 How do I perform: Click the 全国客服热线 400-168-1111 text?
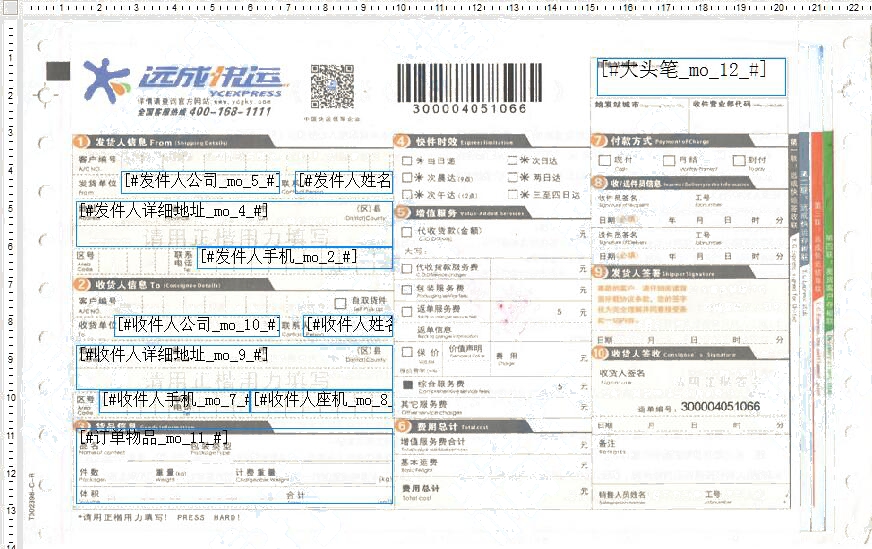pyautogui.click(x=205, y=112)
